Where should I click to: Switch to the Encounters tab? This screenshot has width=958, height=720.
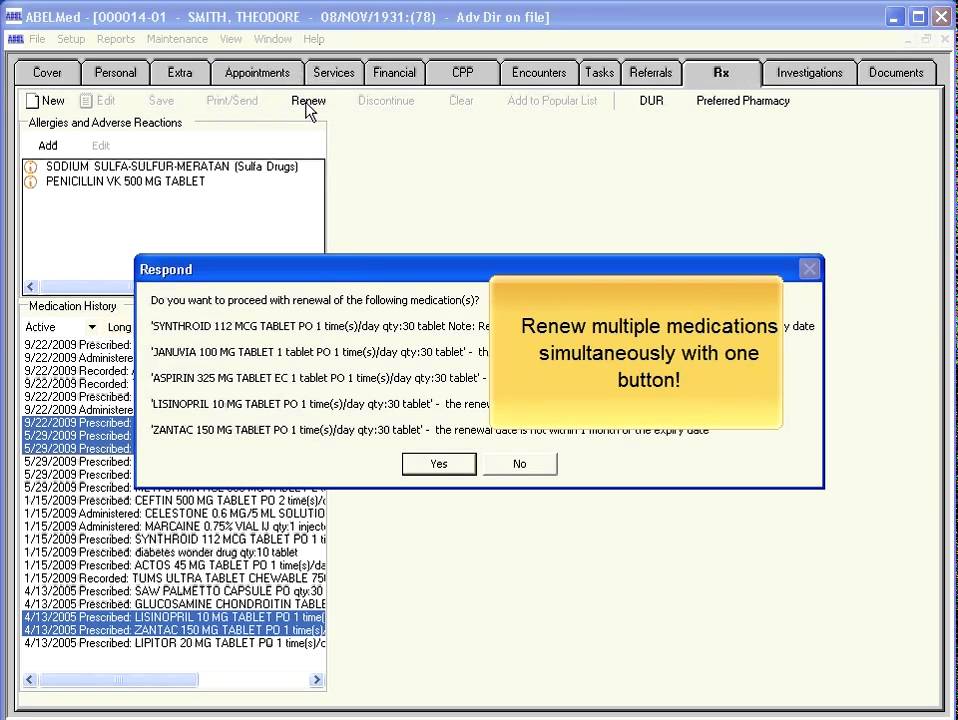pyautogui.click(x=538, y=73)
